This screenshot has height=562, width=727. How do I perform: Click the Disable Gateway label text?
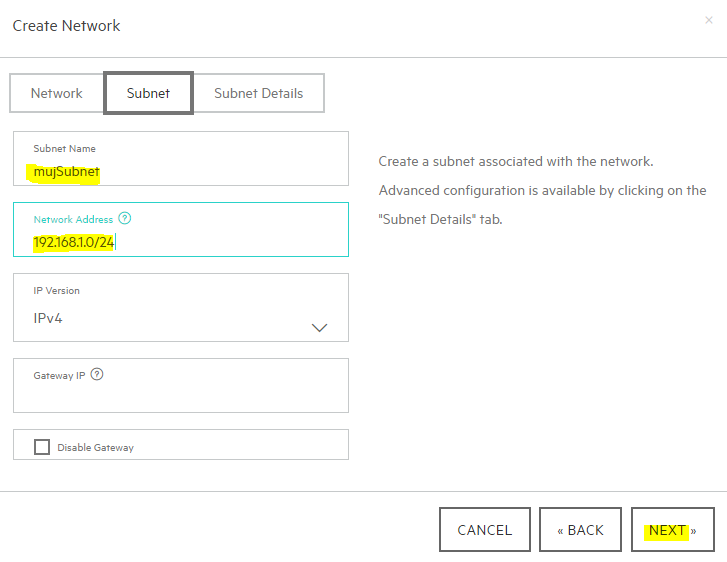pyautogui.click(x=96, y=447)
